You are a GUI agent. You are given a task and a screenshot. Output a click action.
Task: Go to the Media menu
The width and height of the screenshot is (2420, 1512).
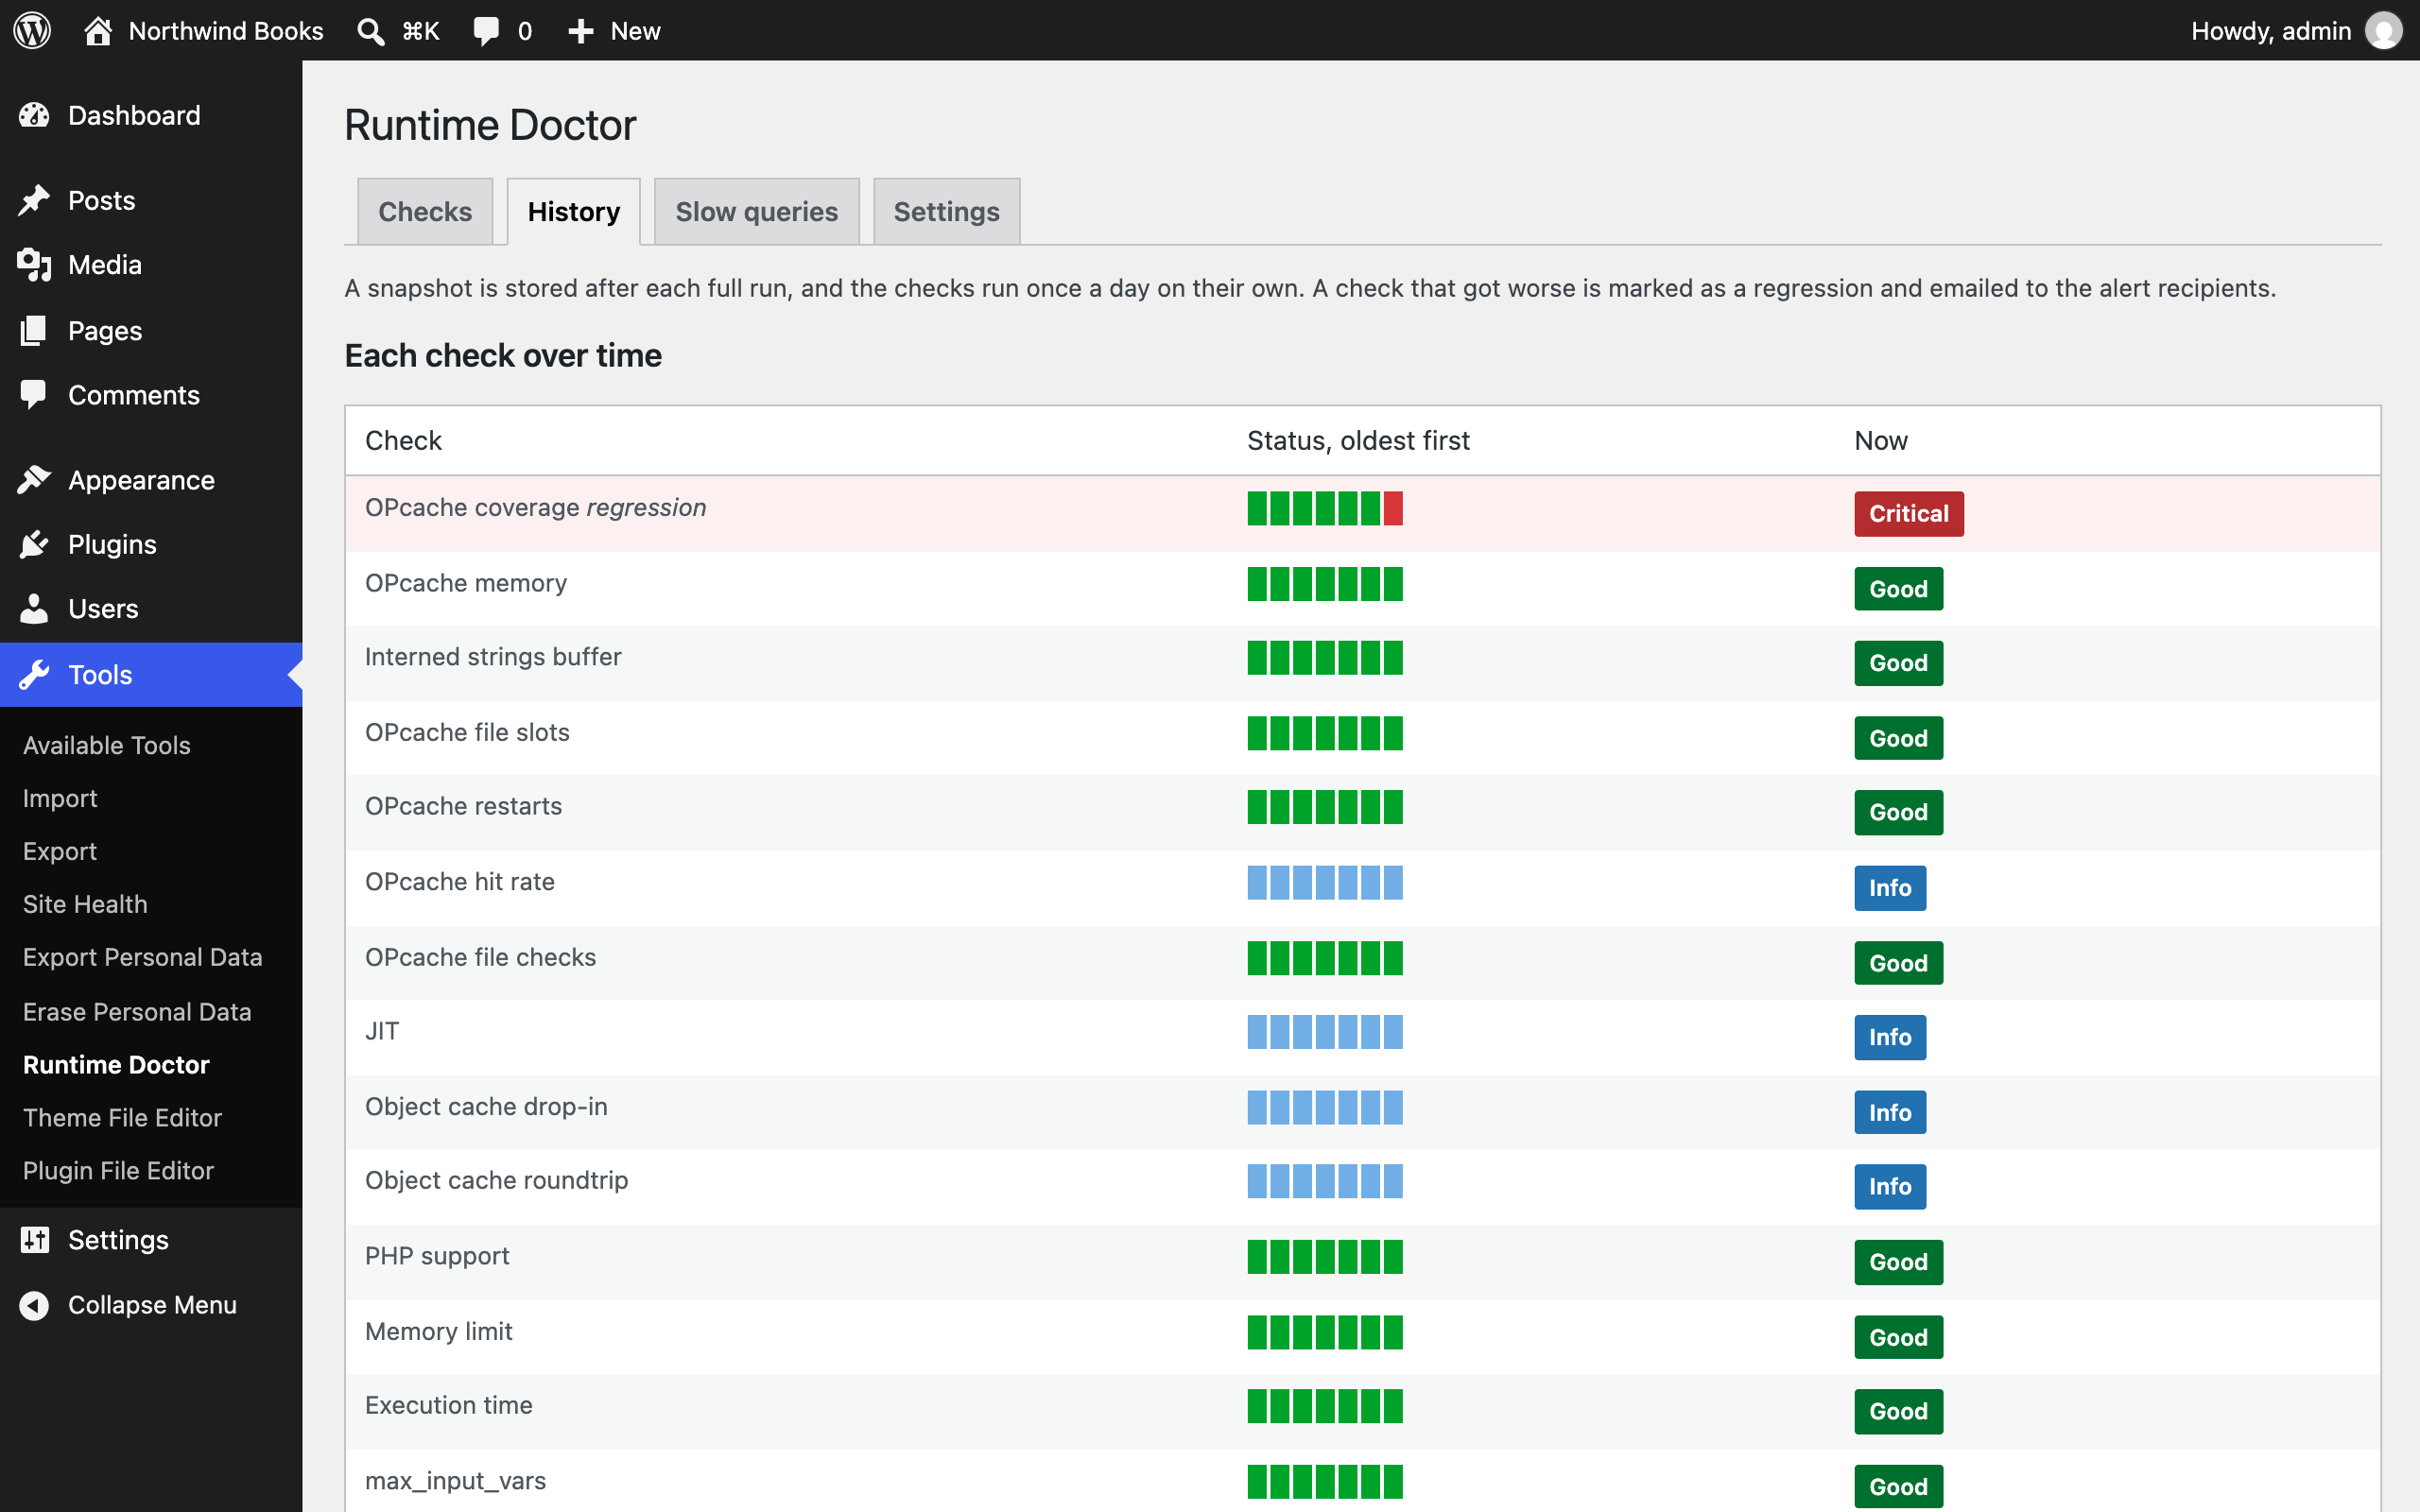click(151, 265)
